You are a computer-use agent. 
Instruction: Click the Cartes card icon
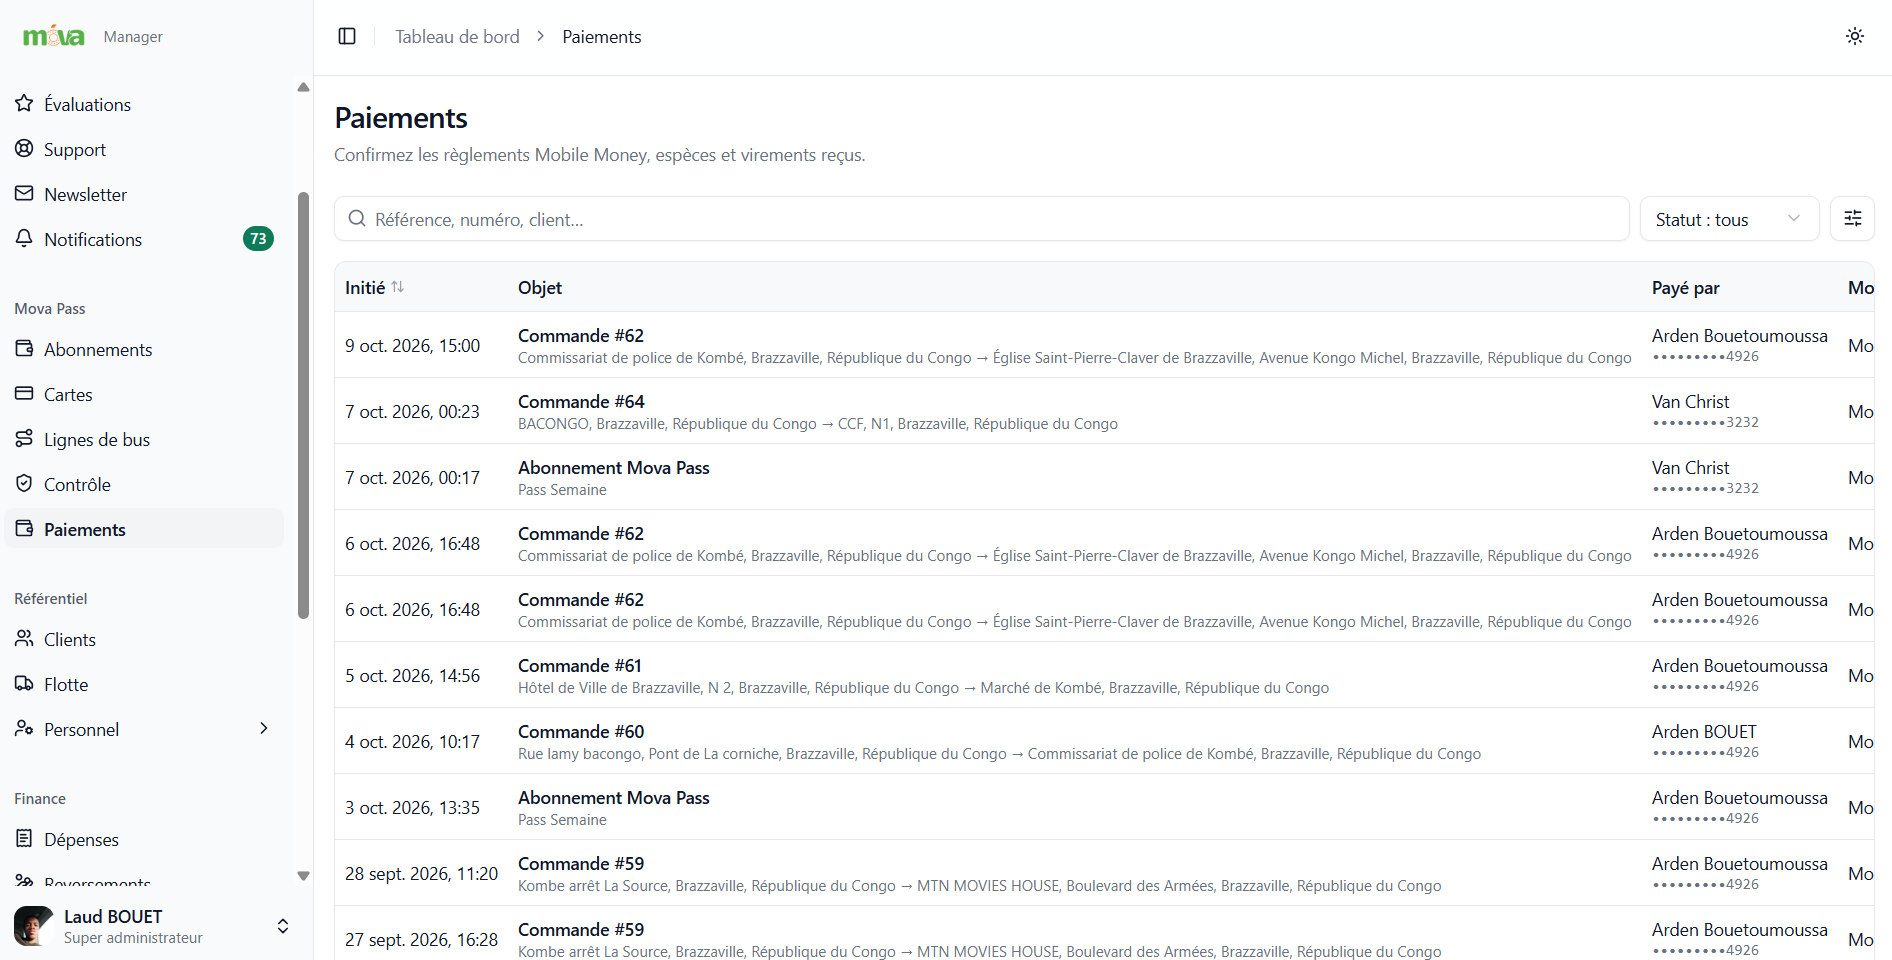(x=24, y=393)
